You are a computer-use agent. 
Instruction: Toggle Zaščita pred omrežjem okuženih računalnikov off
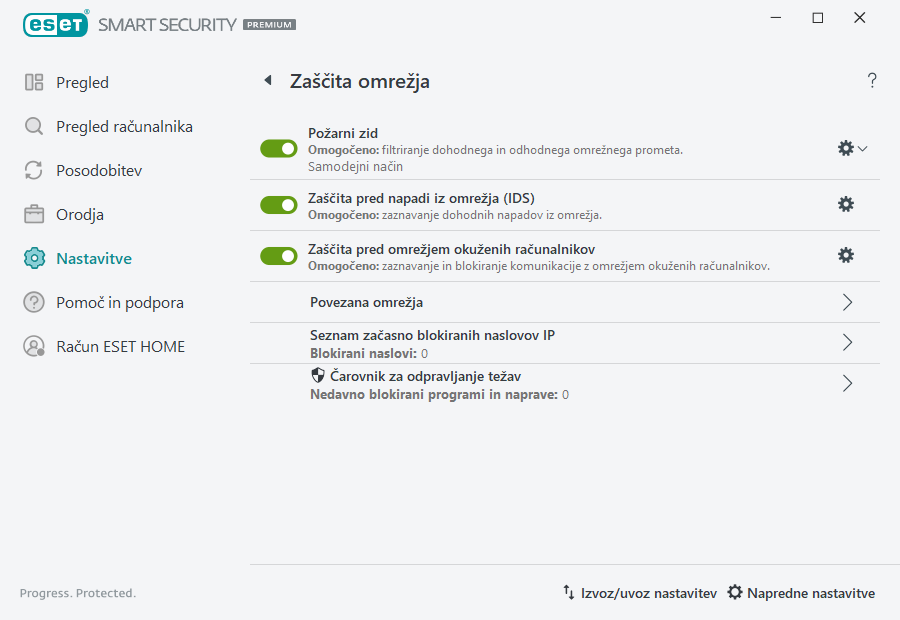coord(279,255)
